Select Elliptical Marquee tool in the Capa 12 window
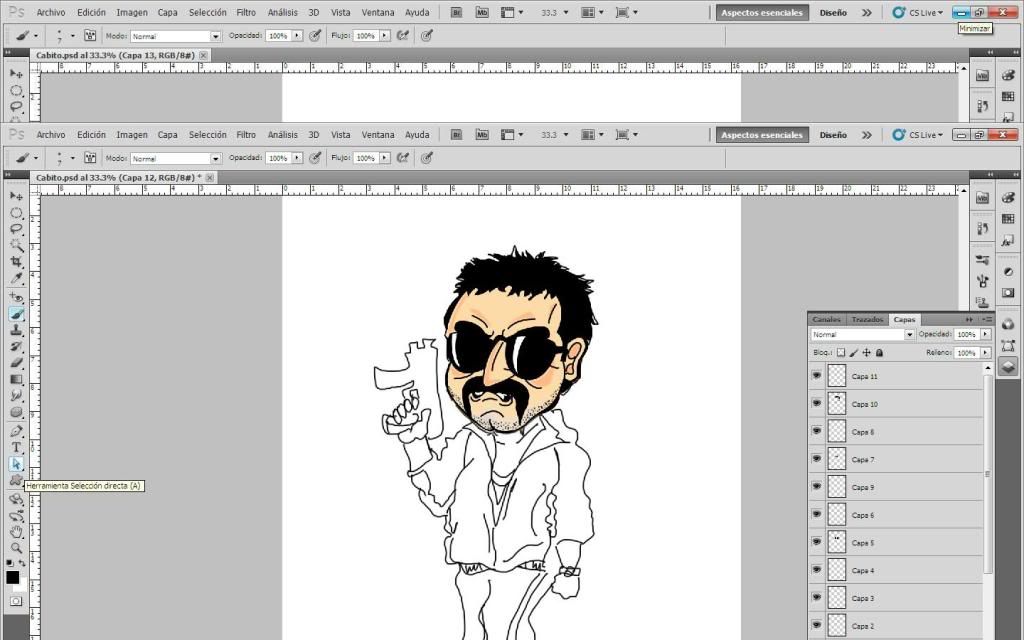Image resolution: width=1024 pixels, height=640 pixels. 16,213
